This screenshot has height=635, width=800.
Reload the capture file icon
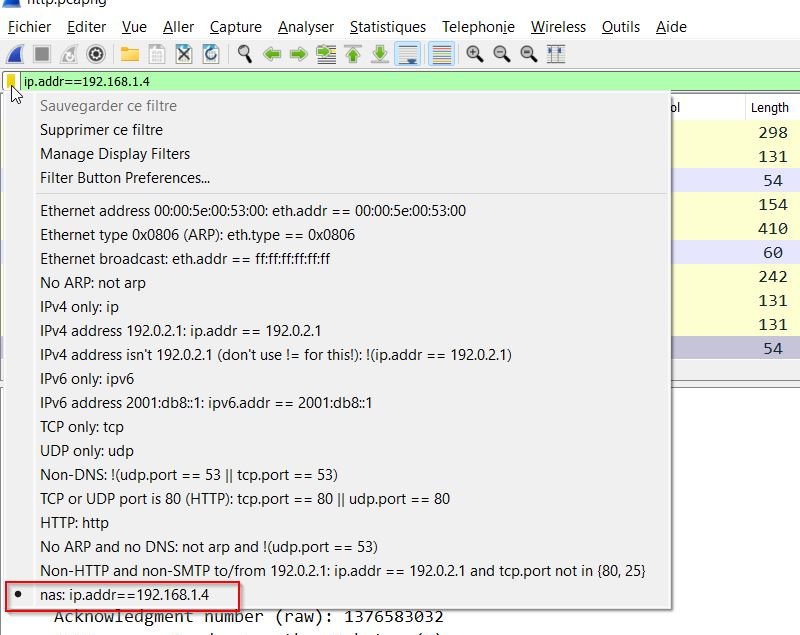211,54
